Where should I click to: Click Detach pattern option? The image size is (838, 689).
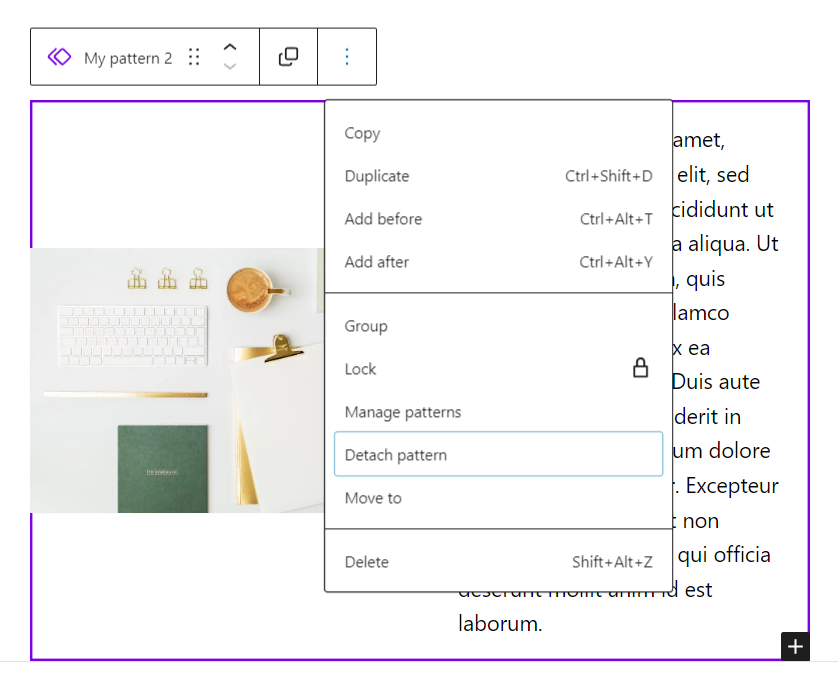pos(498,454)
